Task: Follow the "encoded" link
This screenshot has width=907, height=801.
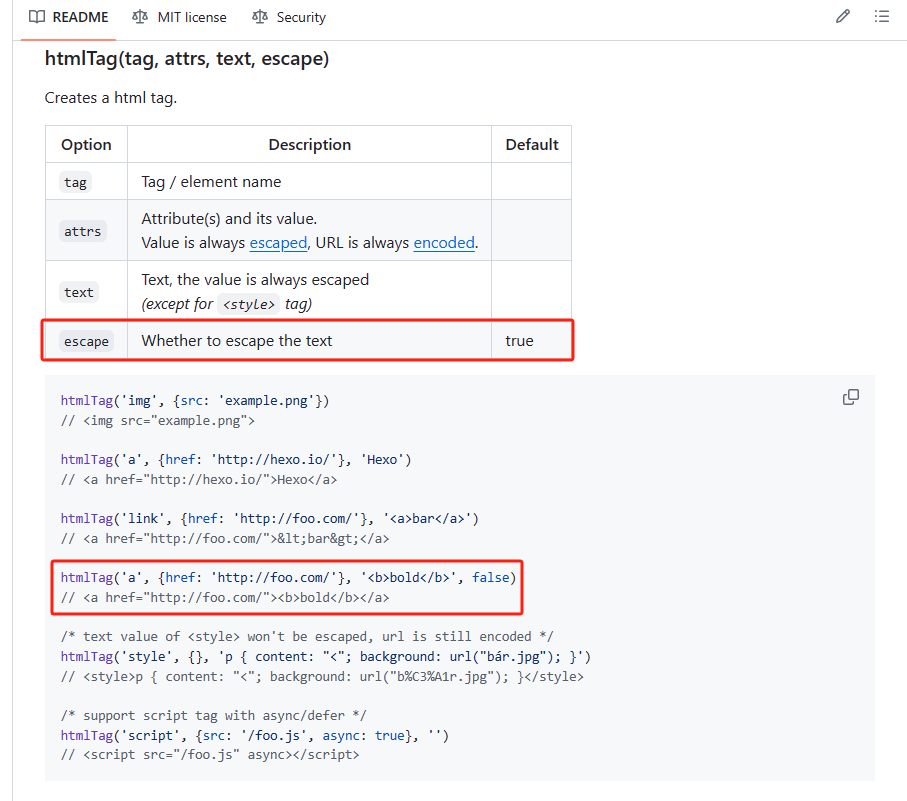Action: tap(444, 242)
